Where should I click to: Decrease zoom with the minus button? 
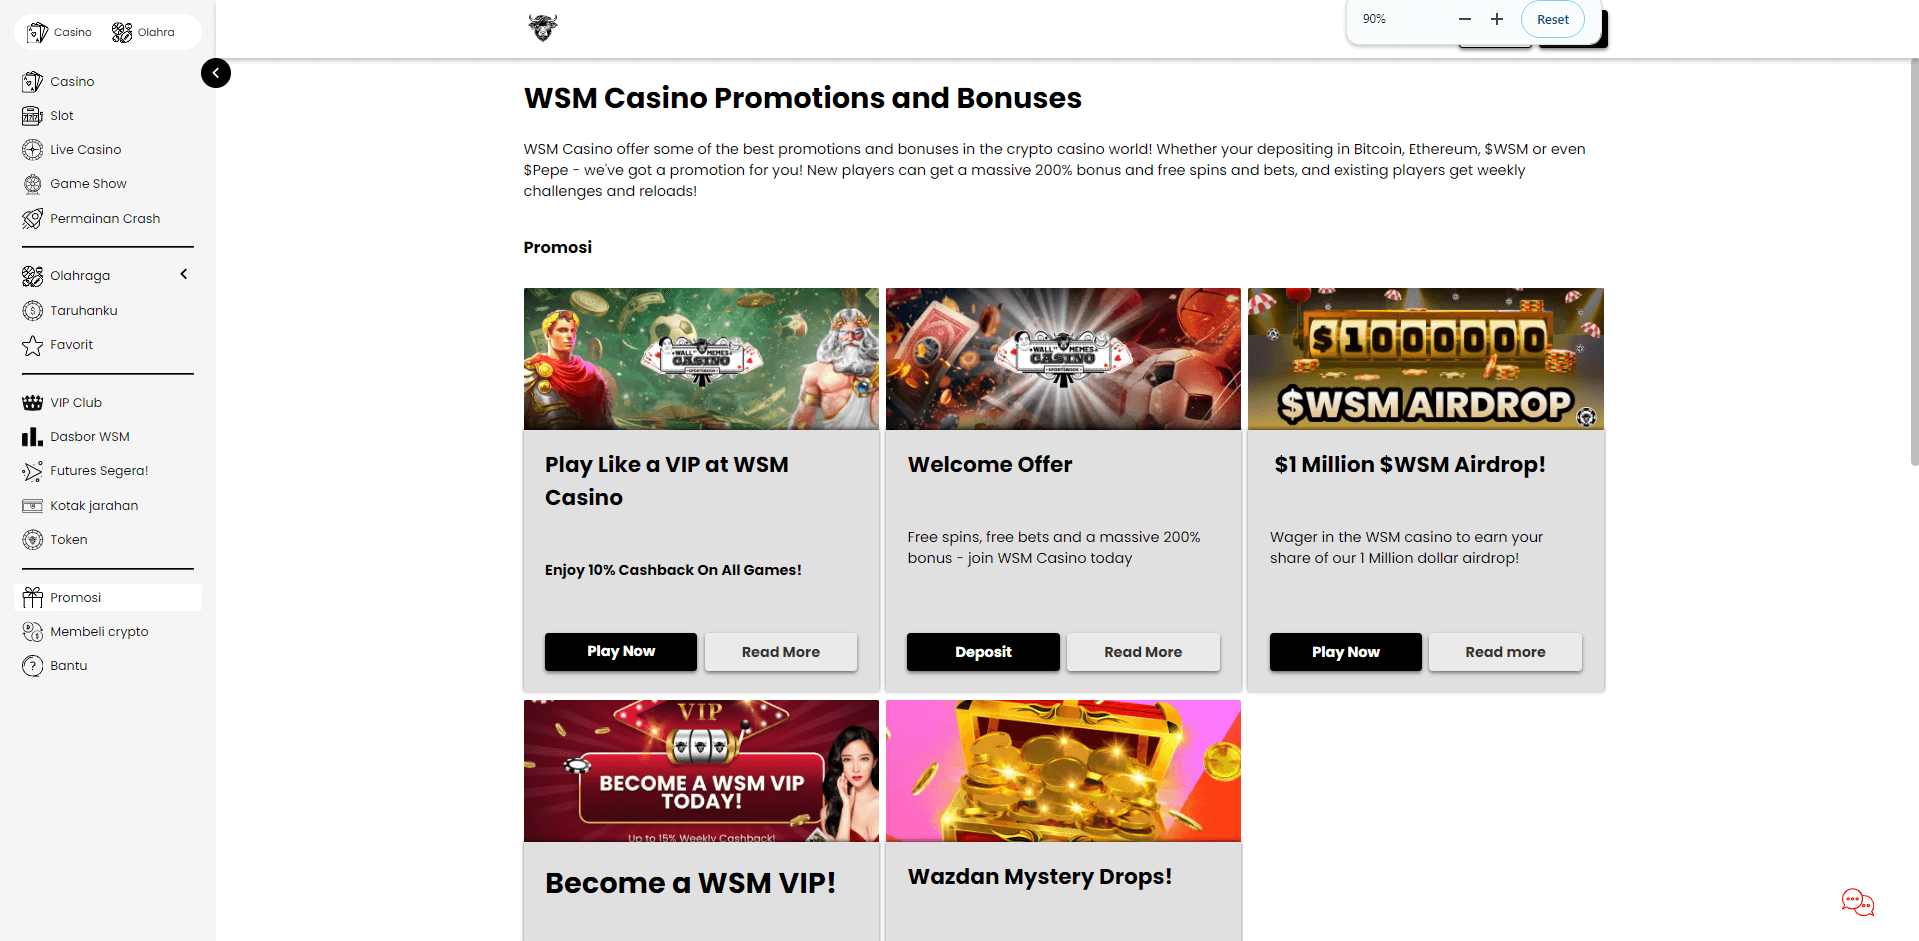tap(1465, 19)
